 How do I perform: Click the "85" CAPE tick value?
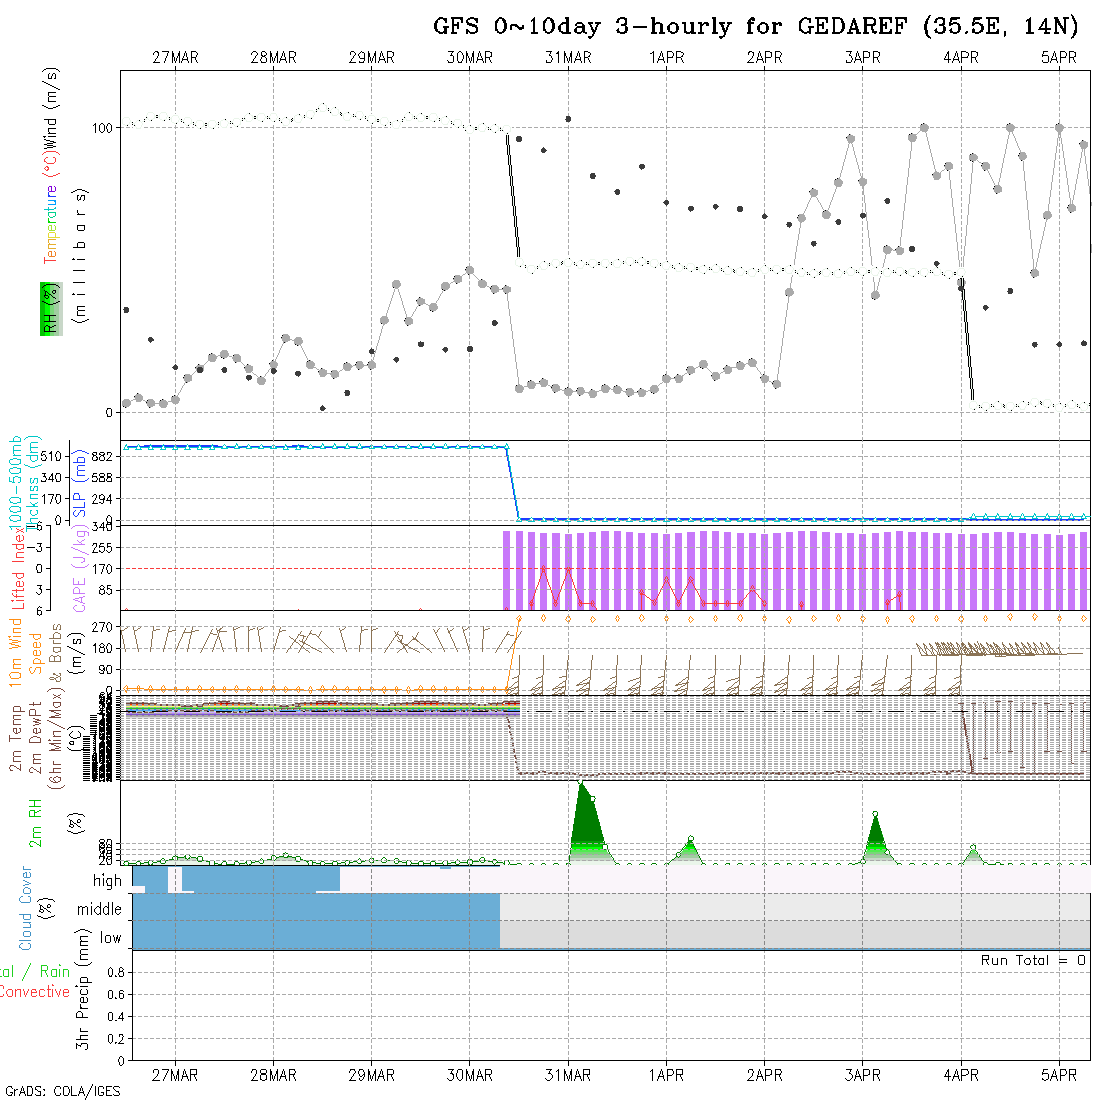click(105, 591)
